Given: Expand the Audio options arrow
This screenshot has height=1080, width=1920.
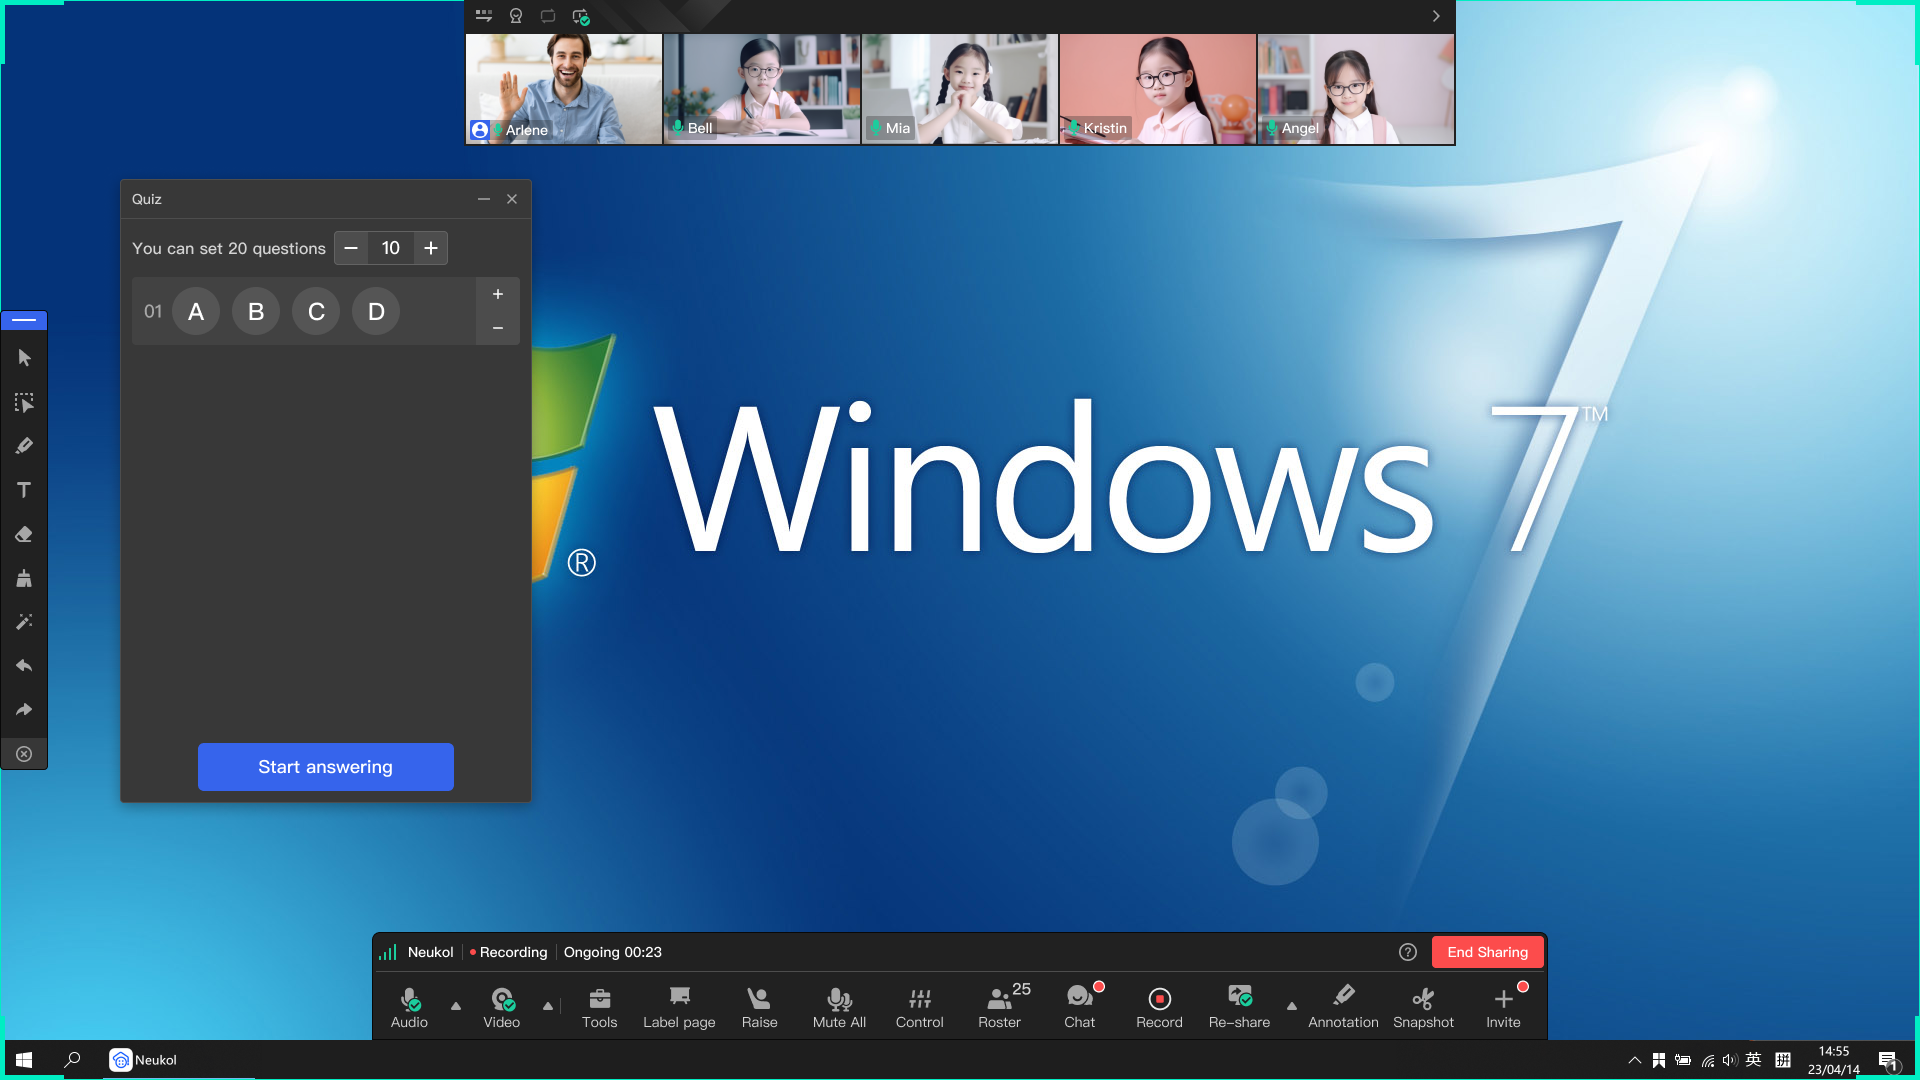Looking at the screenshot, I should pos(456,1006).
